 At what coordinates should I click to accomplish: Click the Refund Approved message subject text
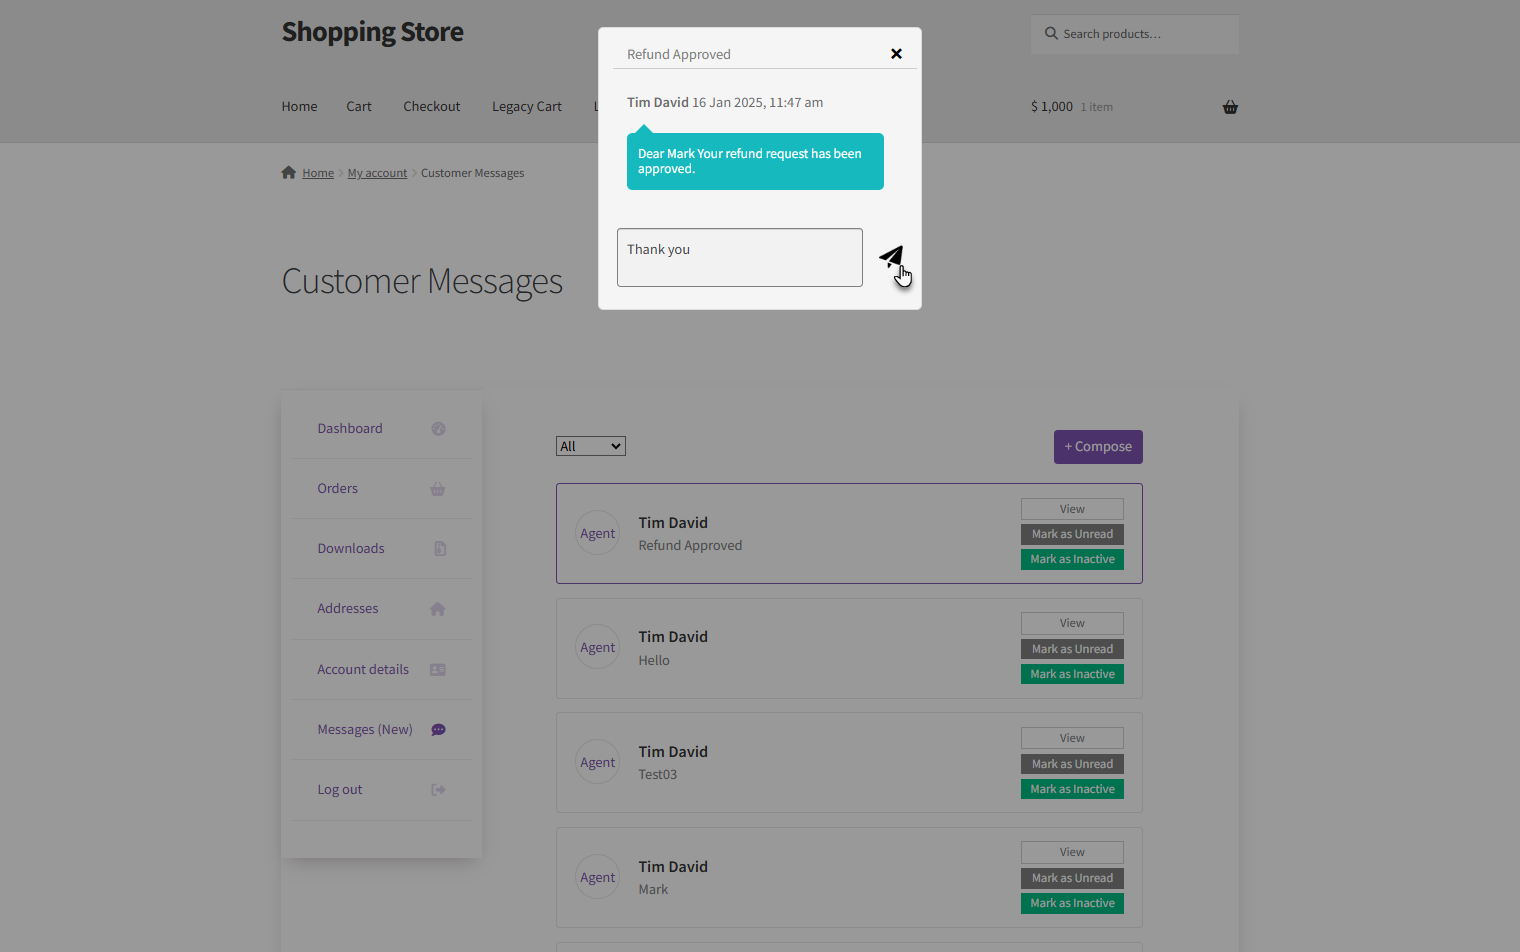690,546
